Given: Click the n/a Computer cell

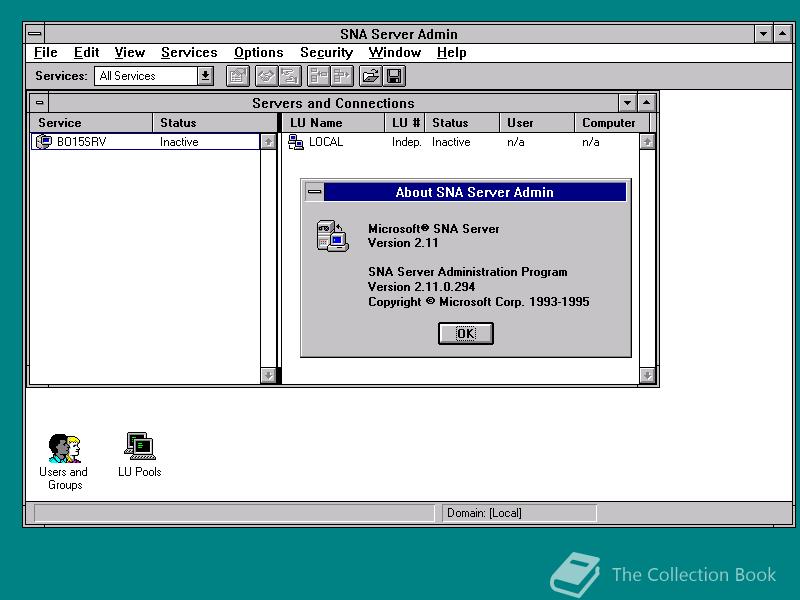Looking at the screenshot, I should click(591, 142).
